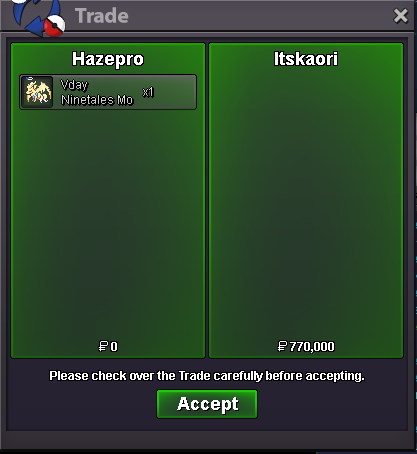417x454 pixels.
Task: Click the Pokedollar symbol beside 770,000
Action: 282,346
